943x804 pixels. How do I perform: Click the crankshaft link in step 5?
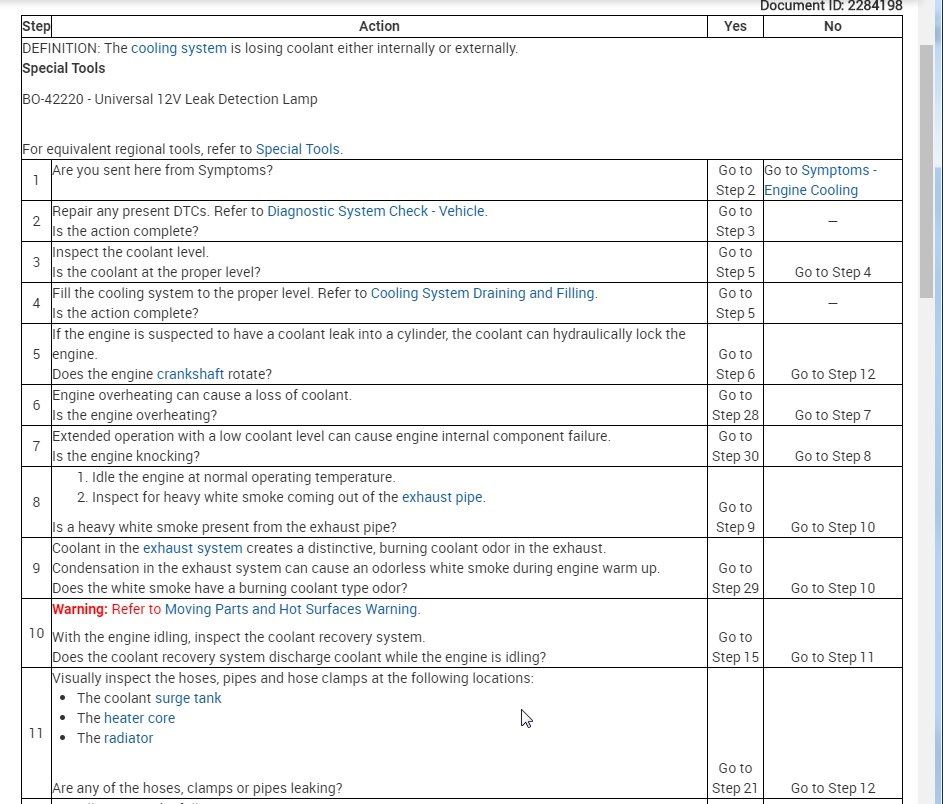[x=190, y=374]
